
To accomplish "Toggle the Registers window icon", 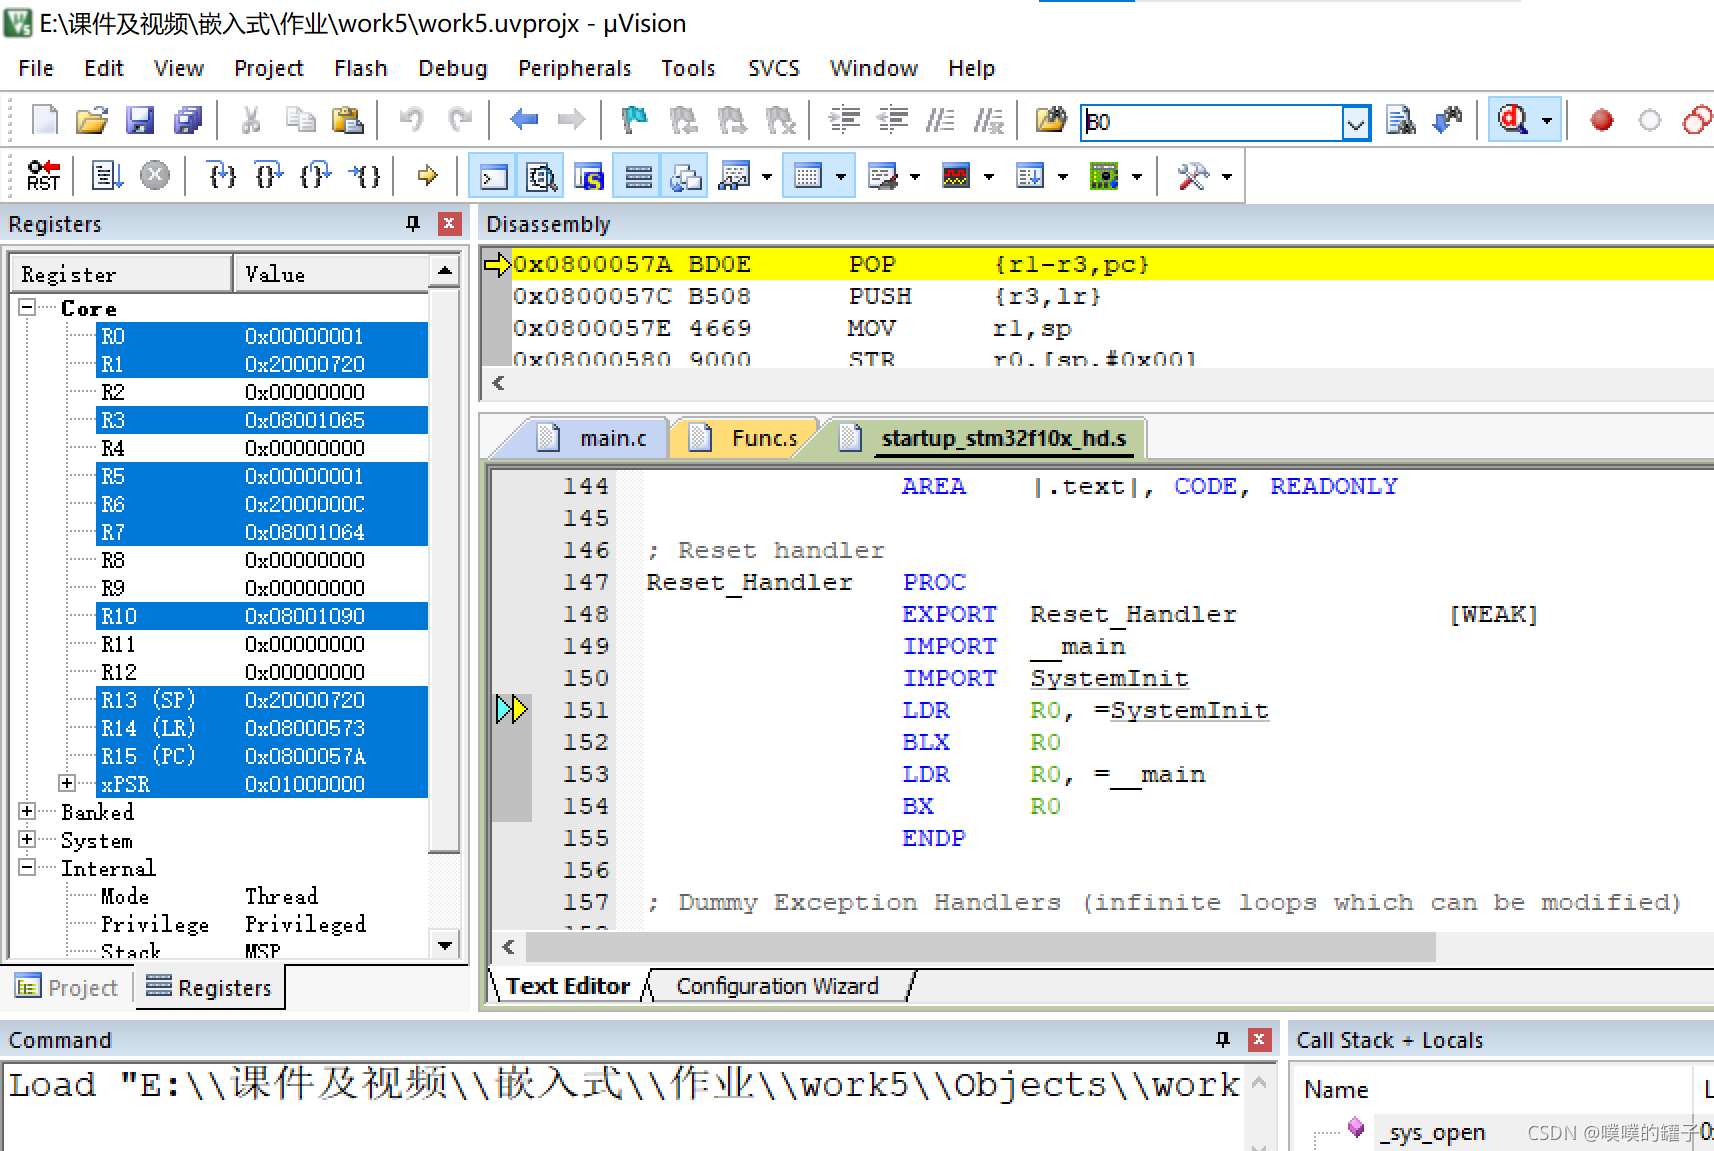I will click(638, 177).
